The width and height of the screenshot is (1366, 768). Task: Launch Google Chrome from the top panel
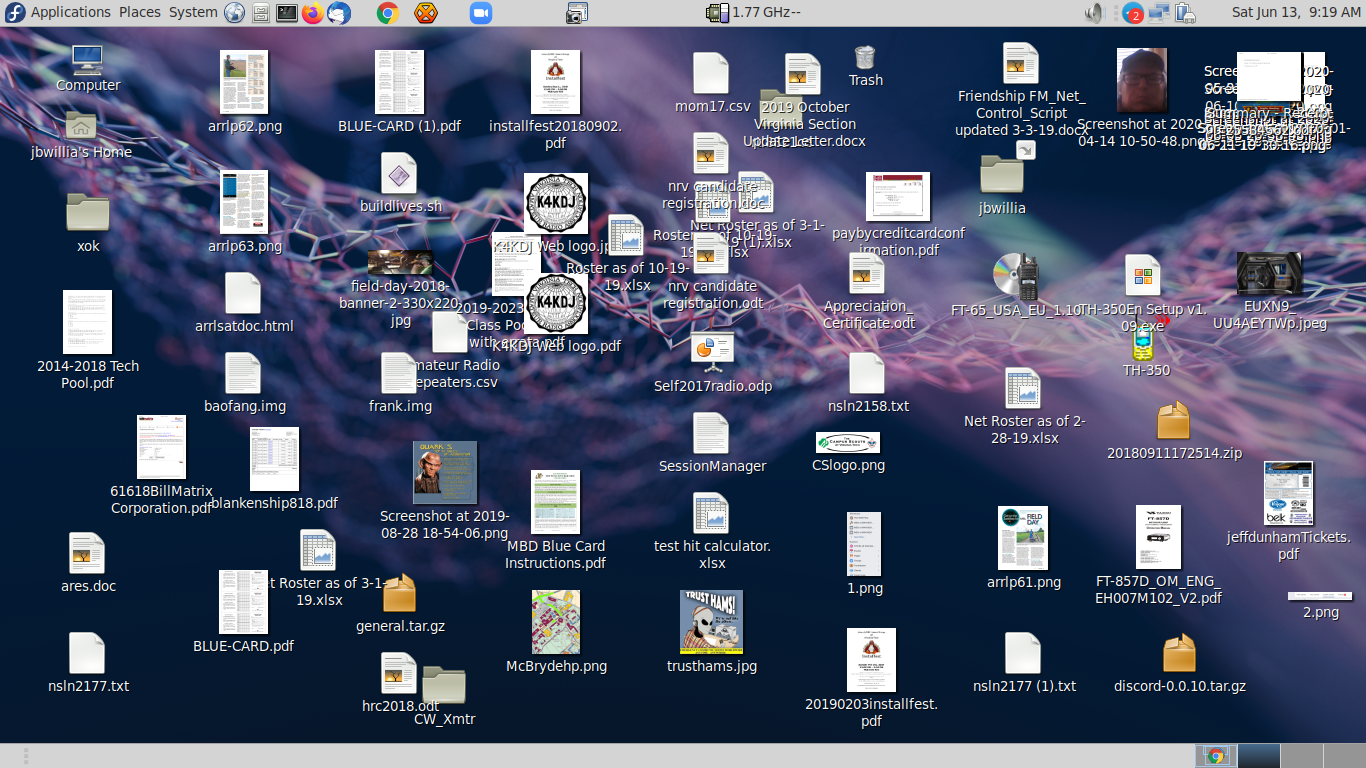coord(388,13)
